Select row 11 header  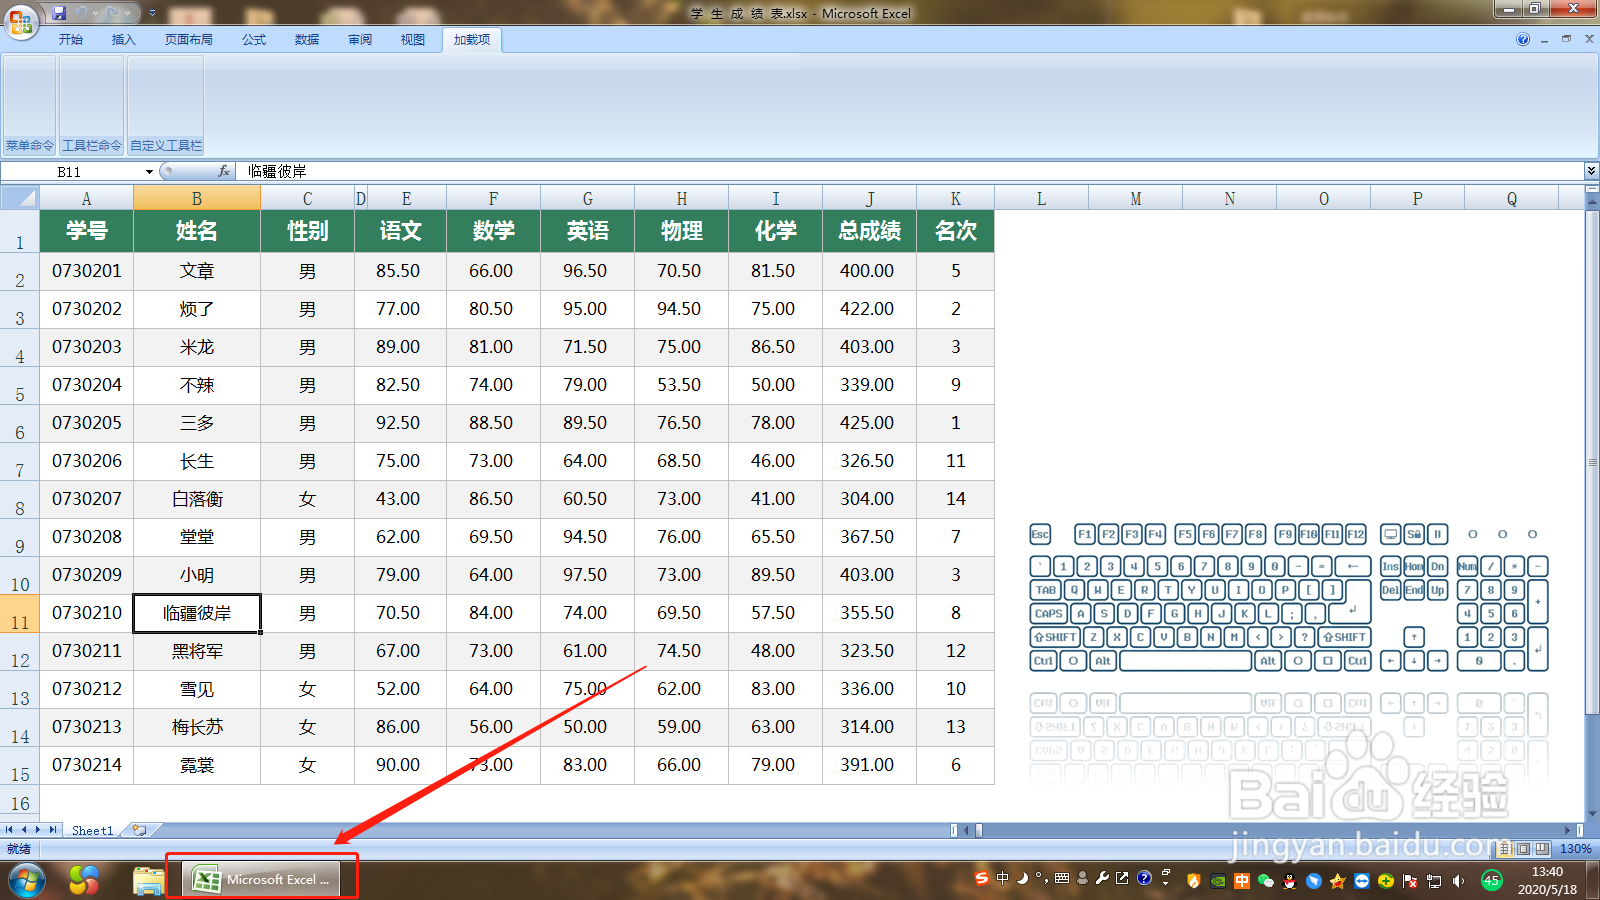tap(20, 614)
